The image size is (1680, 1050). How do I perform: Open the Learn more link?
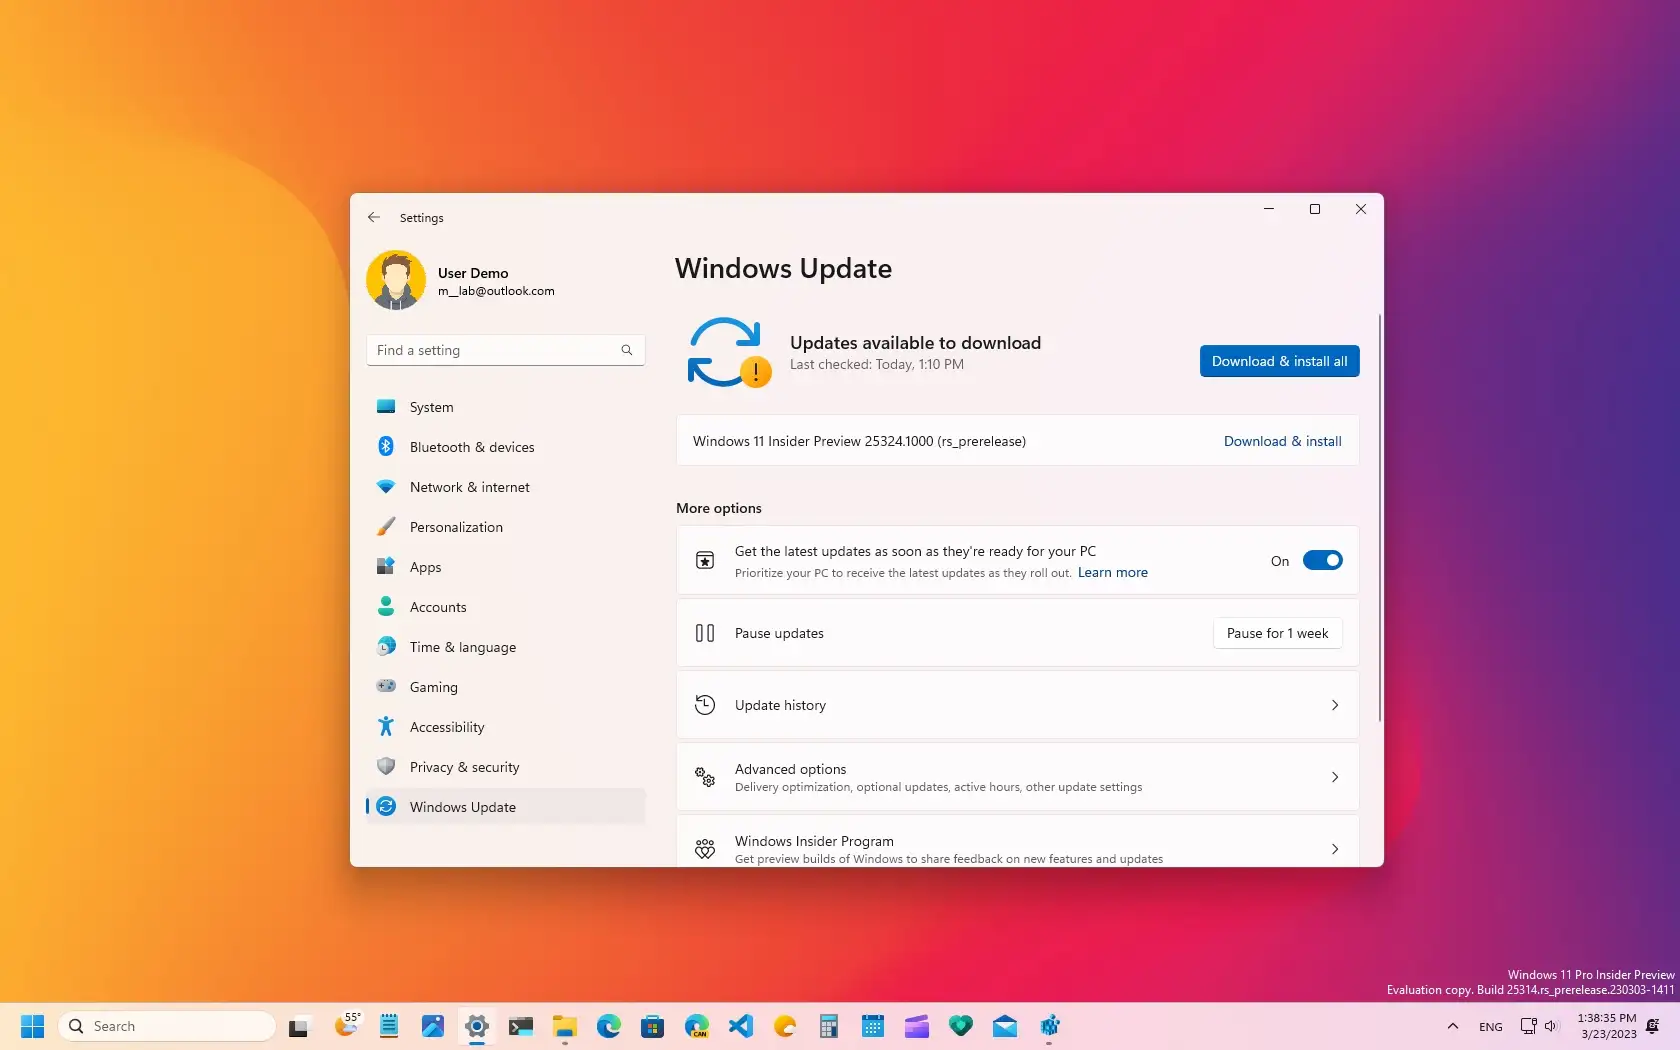tap(1112, 573)
